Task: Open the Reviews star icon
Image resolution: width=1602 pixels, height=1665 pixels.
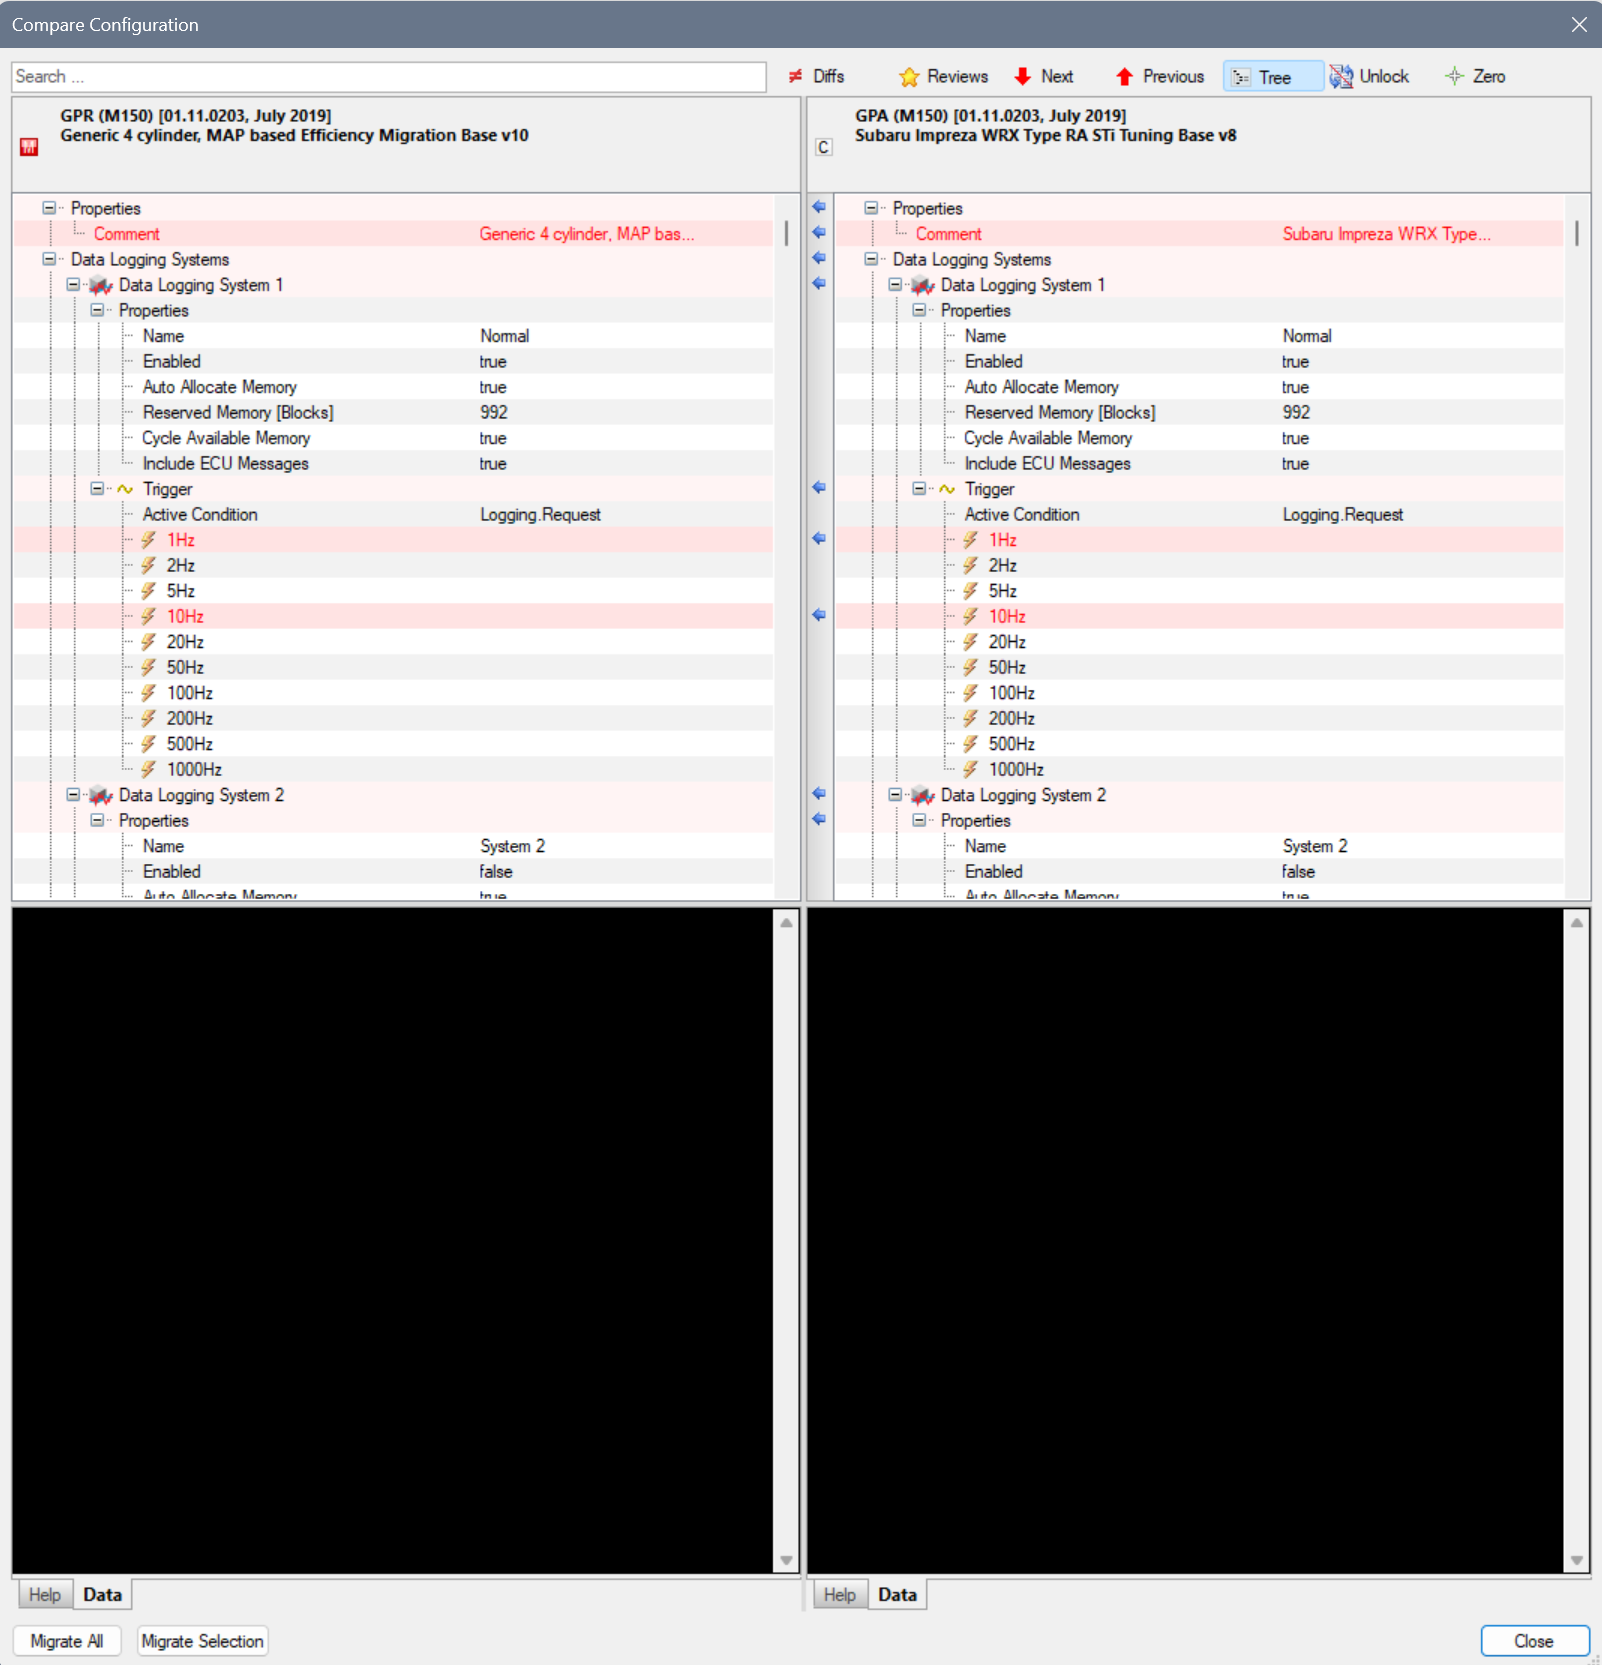Action: point(909,77)
